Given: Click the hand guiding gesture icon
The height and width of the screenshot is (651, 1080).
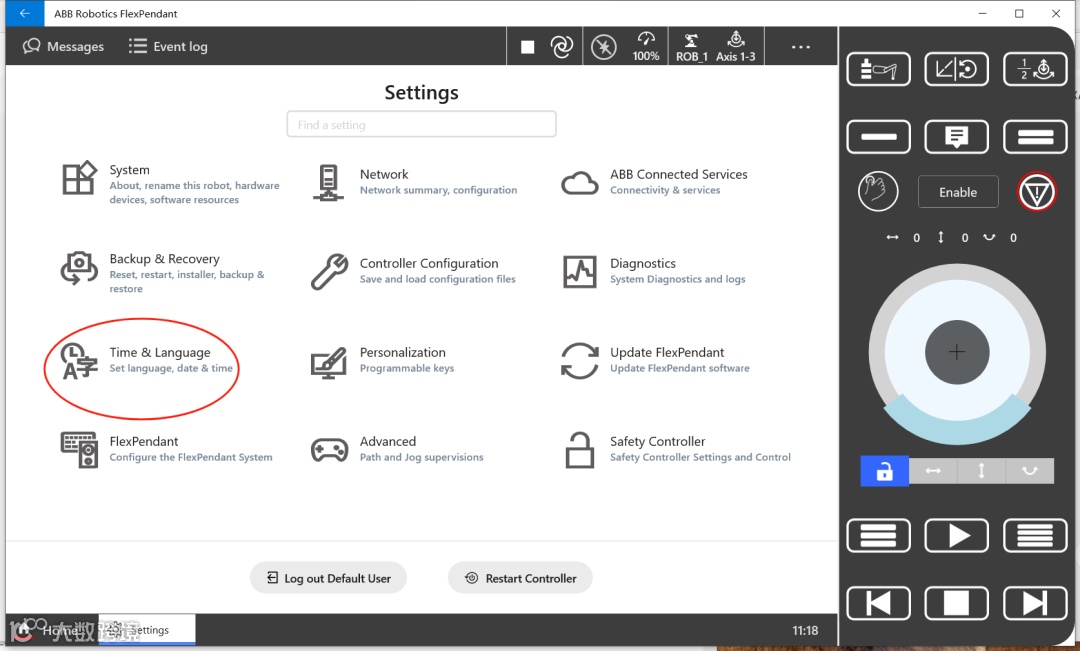Looking at the screenshot, I should (878, 192).
